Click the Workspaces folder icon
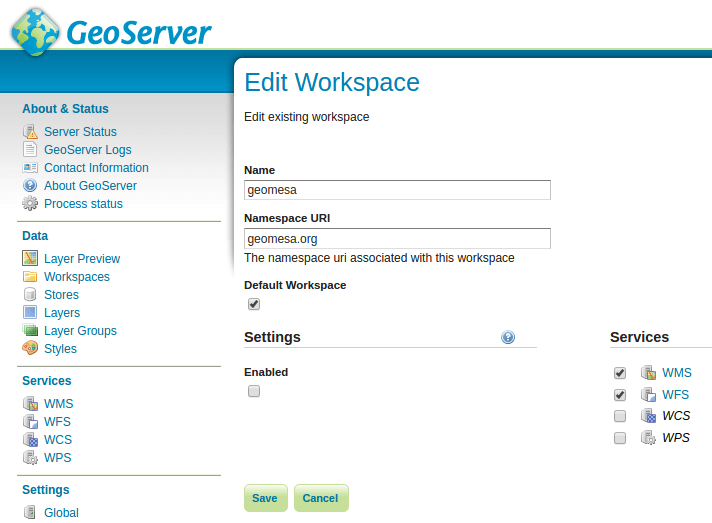Image resolution: width=712 pixels, height=523 pixels. click(30, 277)
